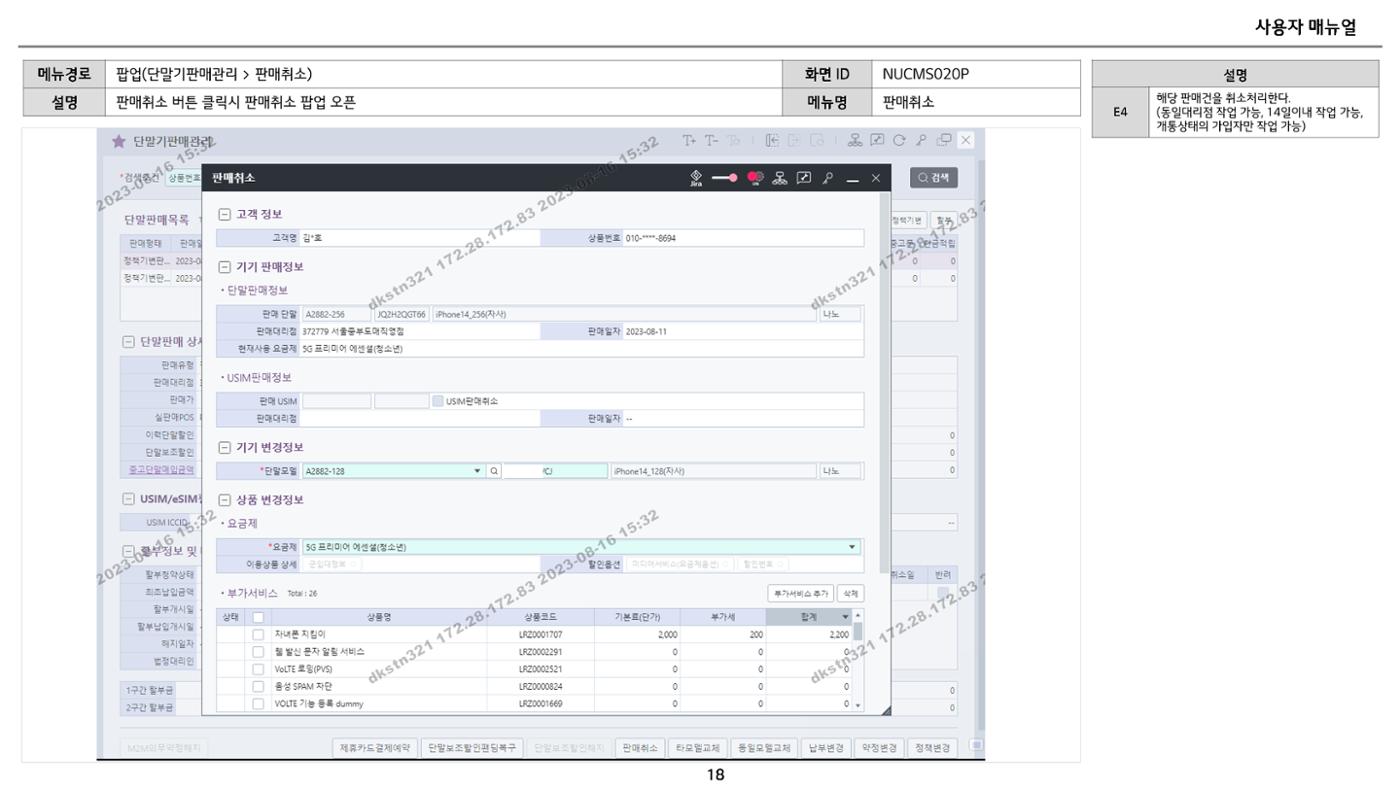Click the 단말보조할인펀딩복구 button

(470, 747)
